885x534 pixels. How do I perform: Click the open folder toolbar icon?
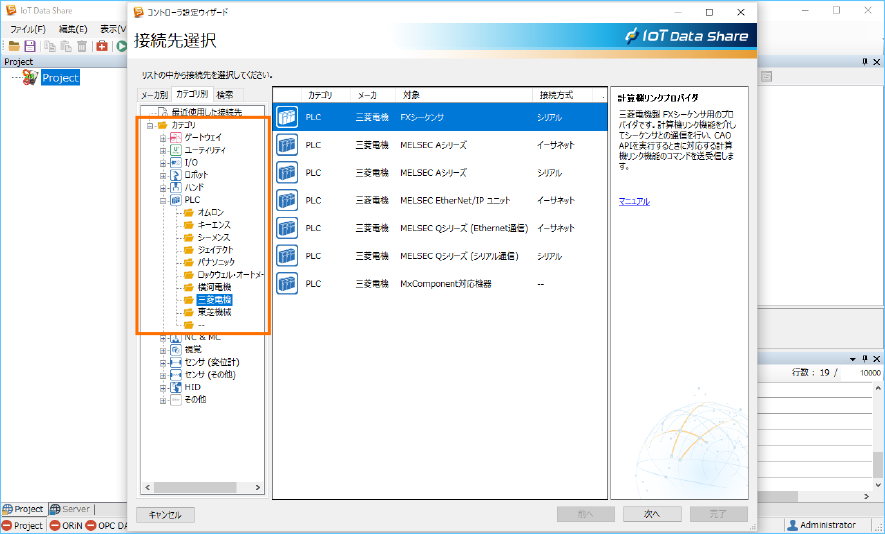point(14,47)
